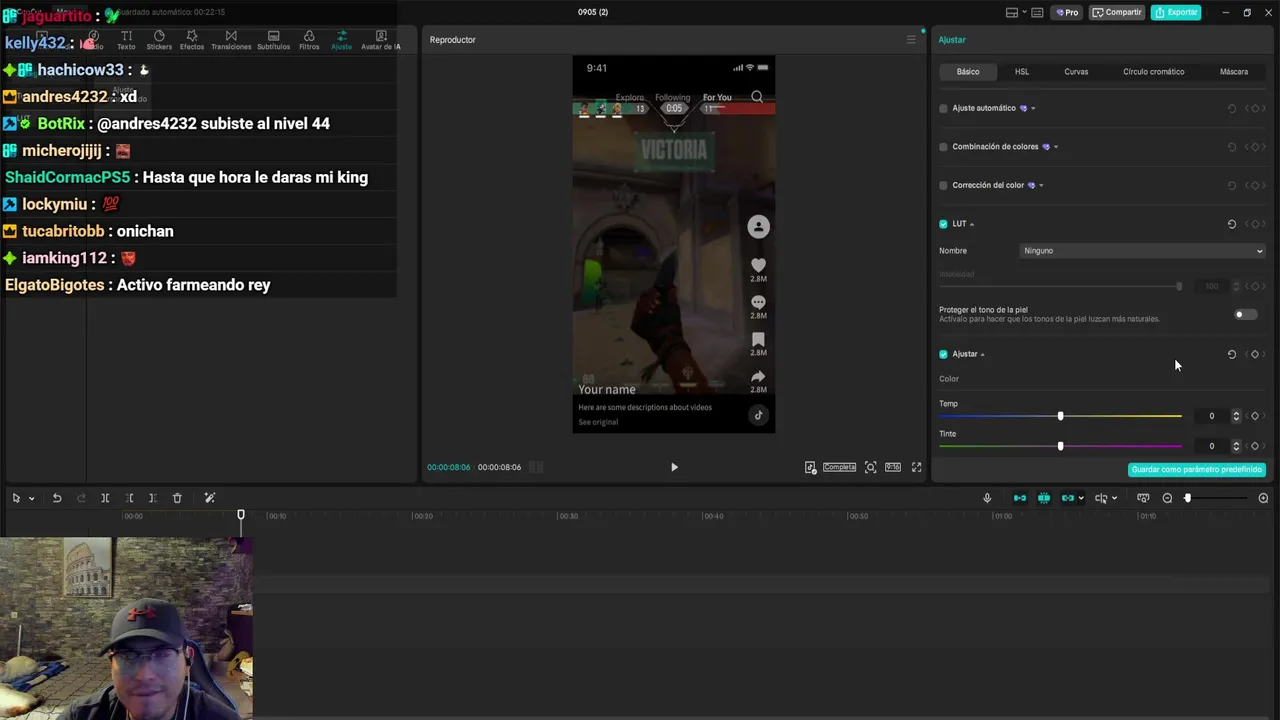The height and width of the screenshot is (720, 1280).
Task: Expand the Ajuste automático options arrow
Action: click(1033, 108)
